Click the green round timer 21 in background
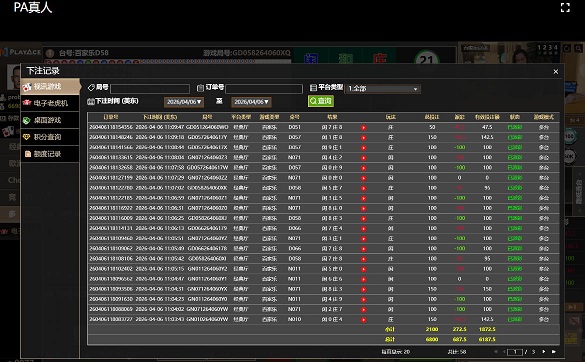 coord(426,59)
